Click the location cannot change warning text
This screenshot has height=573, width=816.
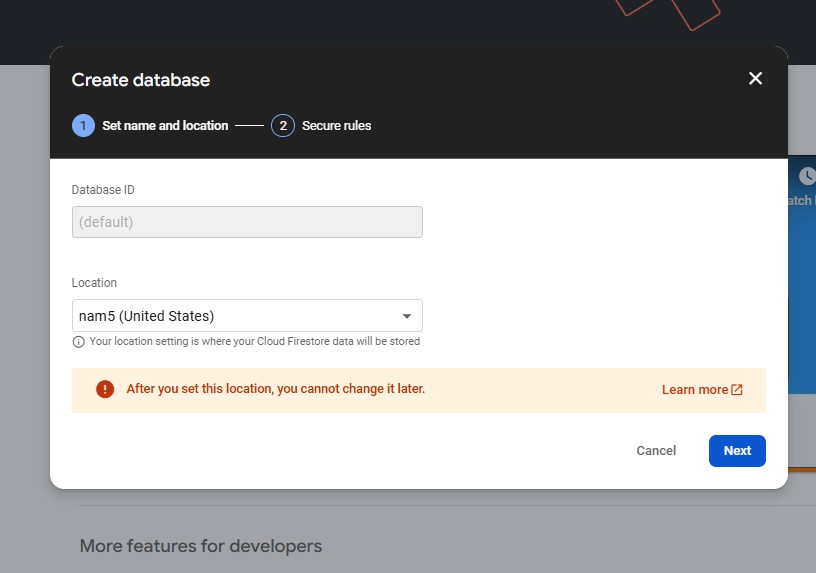coord(275,389)
